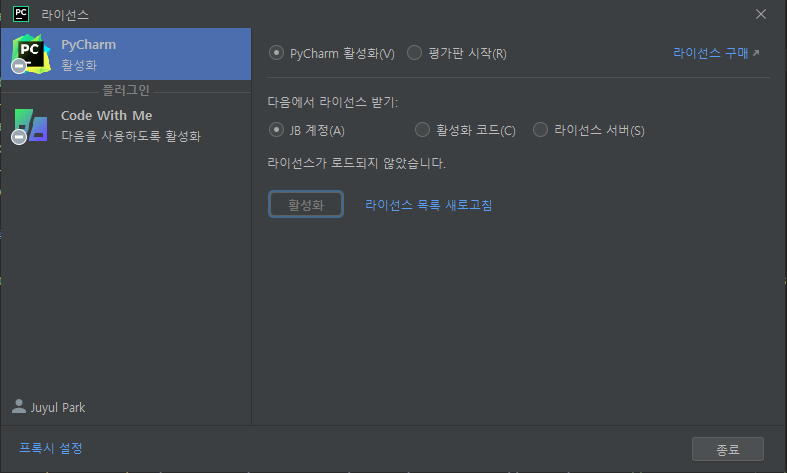787x473 pixels.
Task: Click the 라이선스 목록 새로고침 link
Action: (x=428, y=205)
